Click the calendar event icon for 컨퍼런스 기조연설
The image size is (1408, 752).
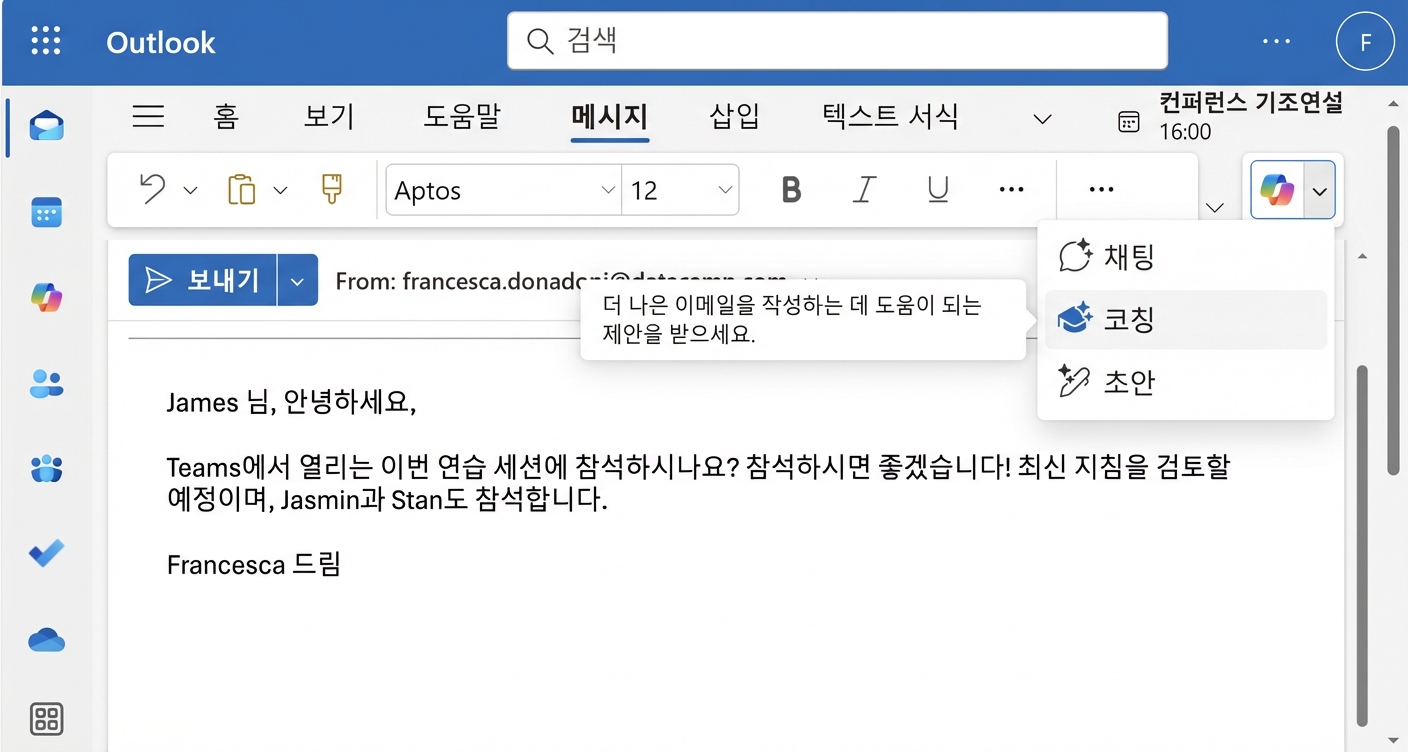click(1128, 122)
